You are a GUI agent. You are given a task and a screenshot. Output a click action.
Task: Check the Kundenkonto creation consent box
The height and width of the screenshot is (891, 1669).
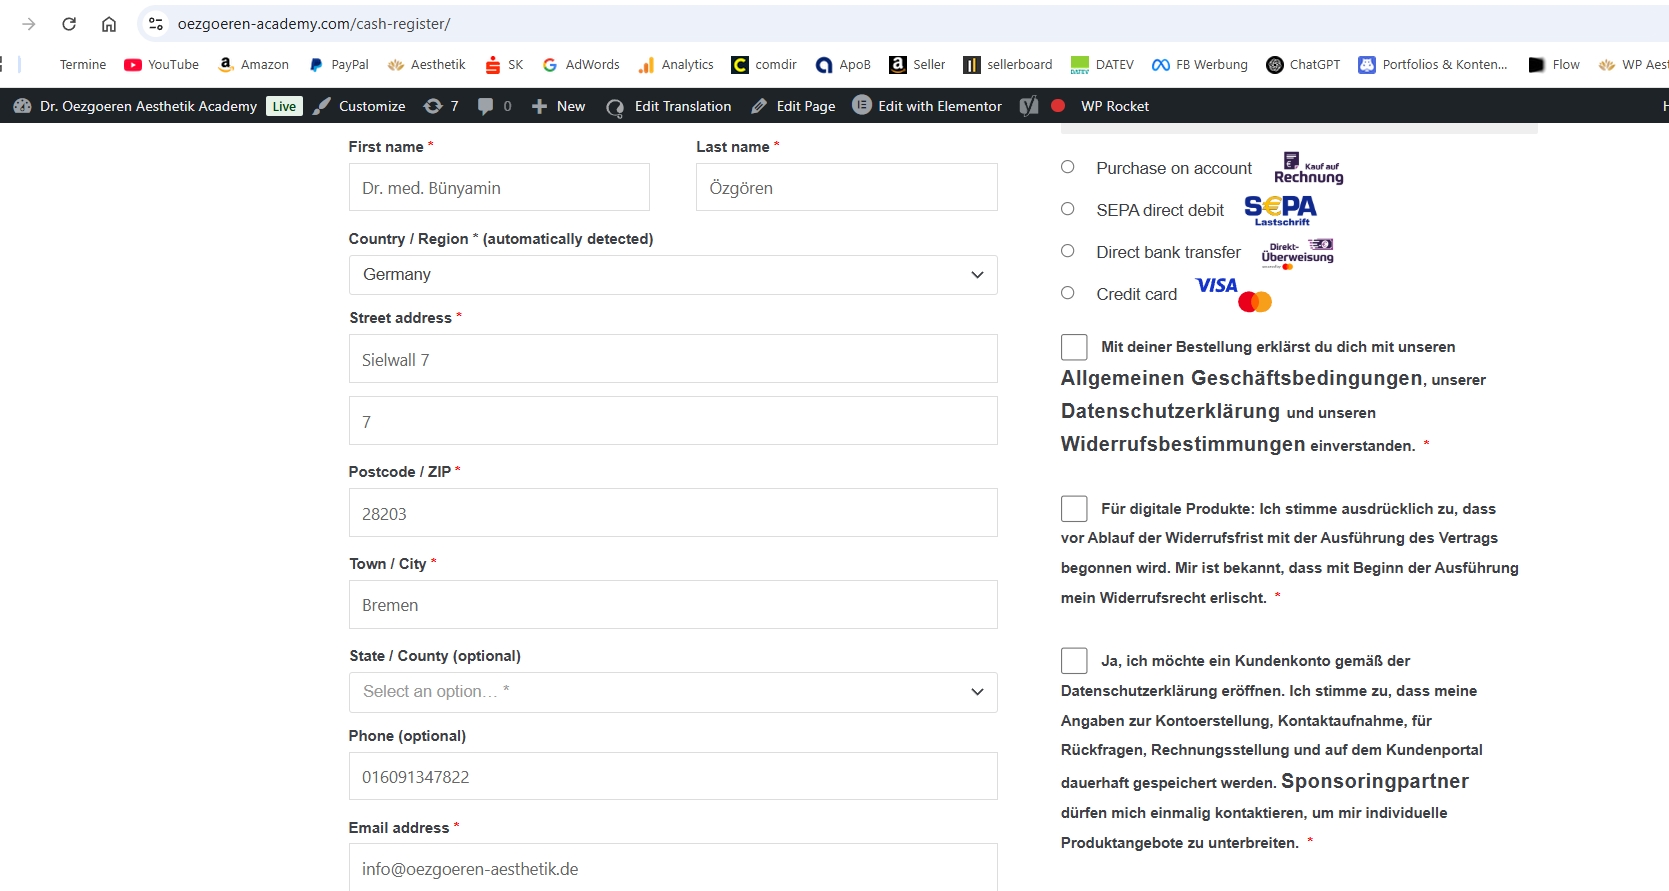[1074, 661]
